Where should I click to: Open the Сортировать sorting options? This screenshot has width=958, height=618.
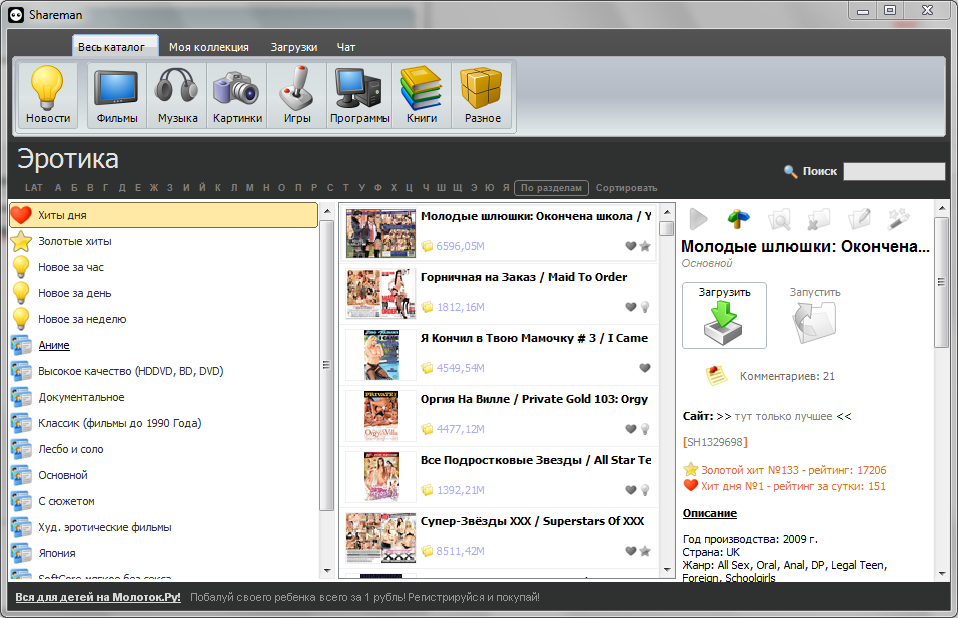coord(626,187)
